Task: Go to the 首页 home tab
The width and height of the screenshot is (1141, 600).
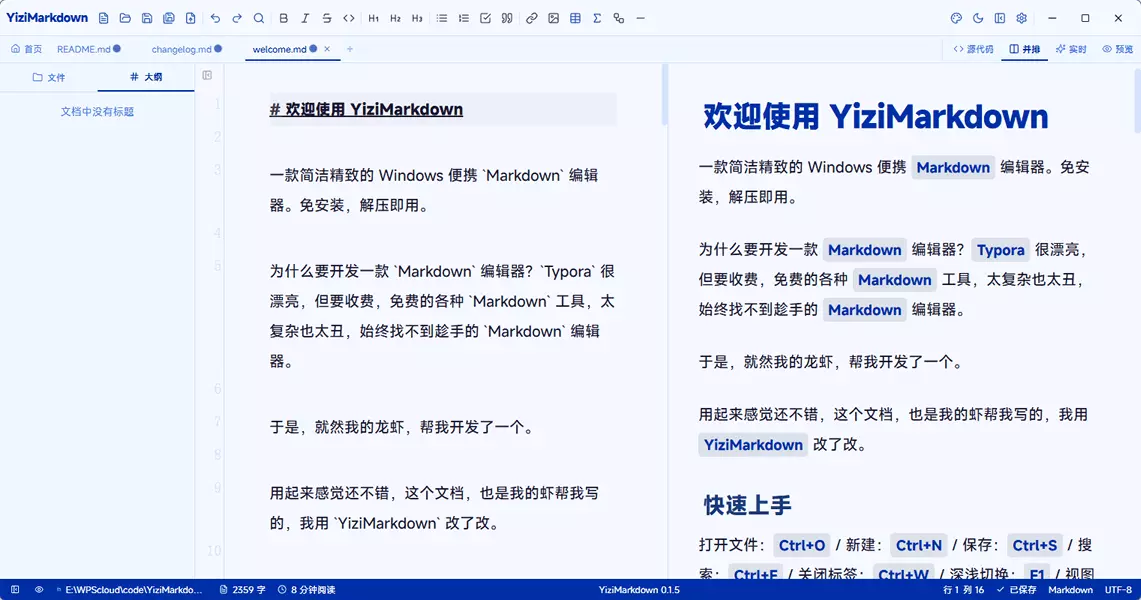Action: coord(27,49)
